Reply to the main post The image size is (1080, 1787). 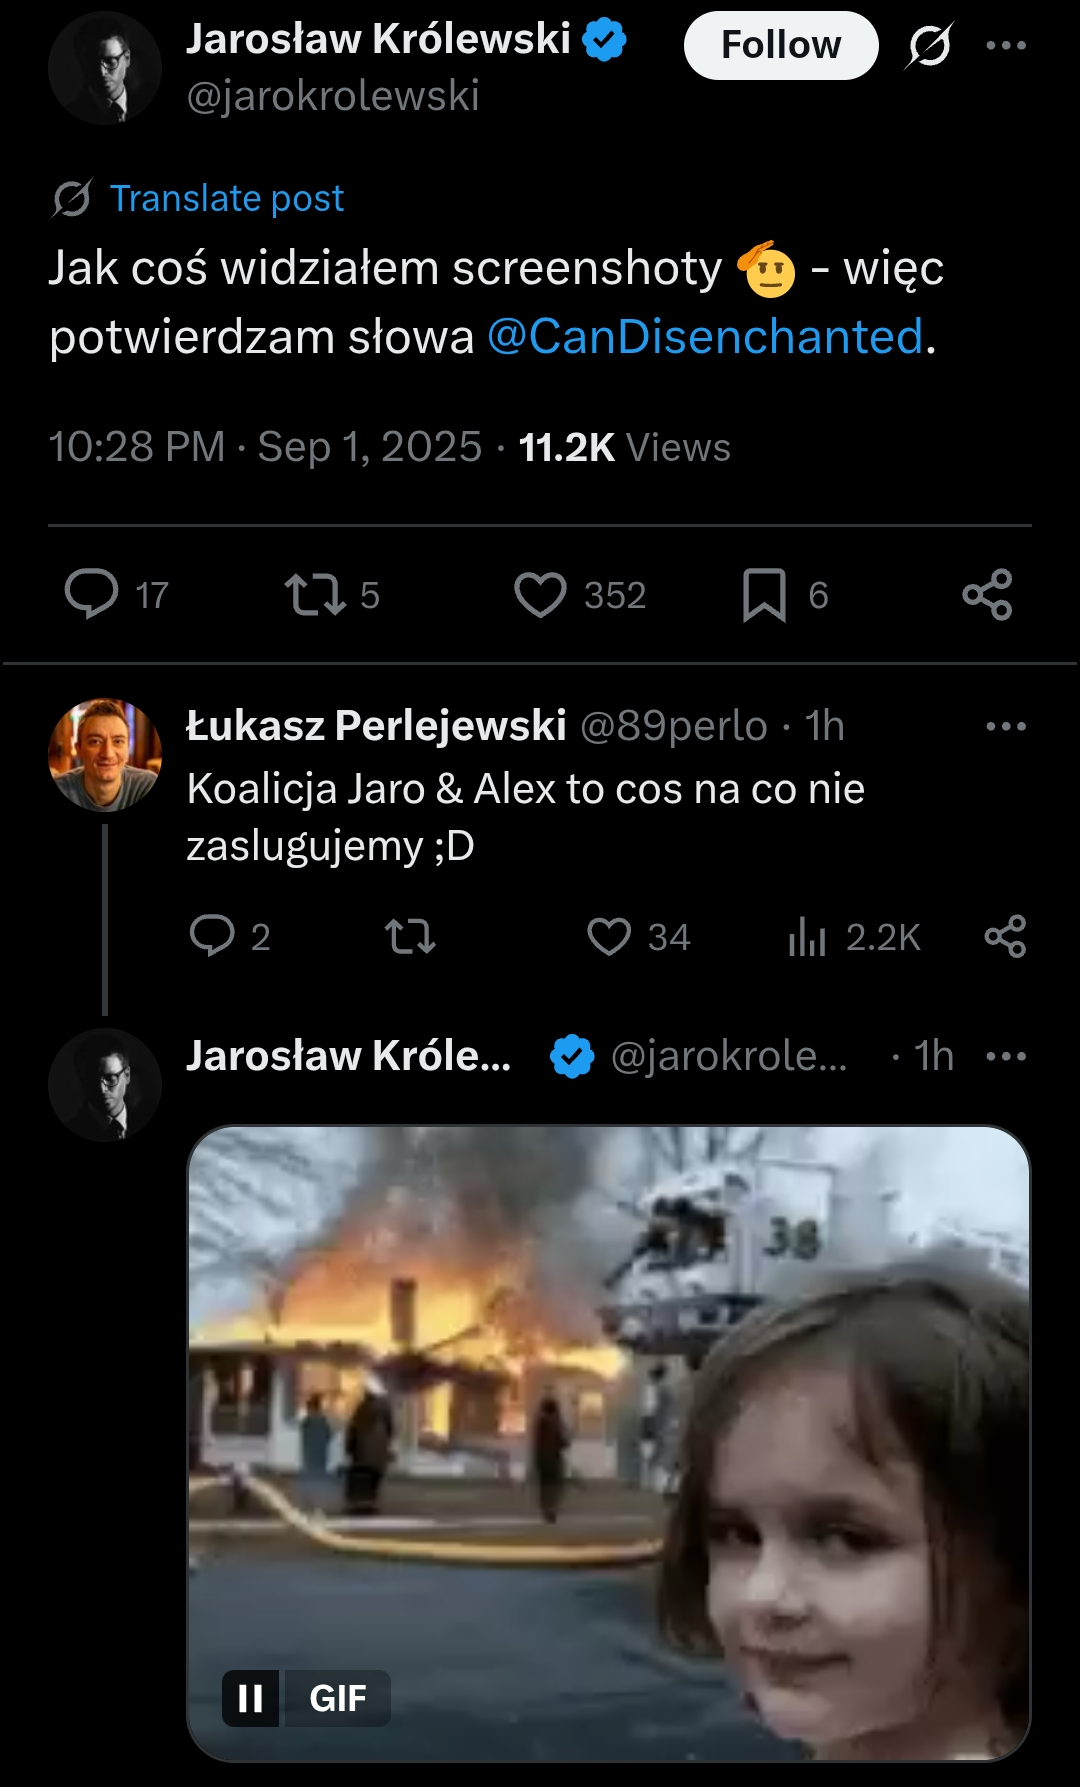click(92, 594)
